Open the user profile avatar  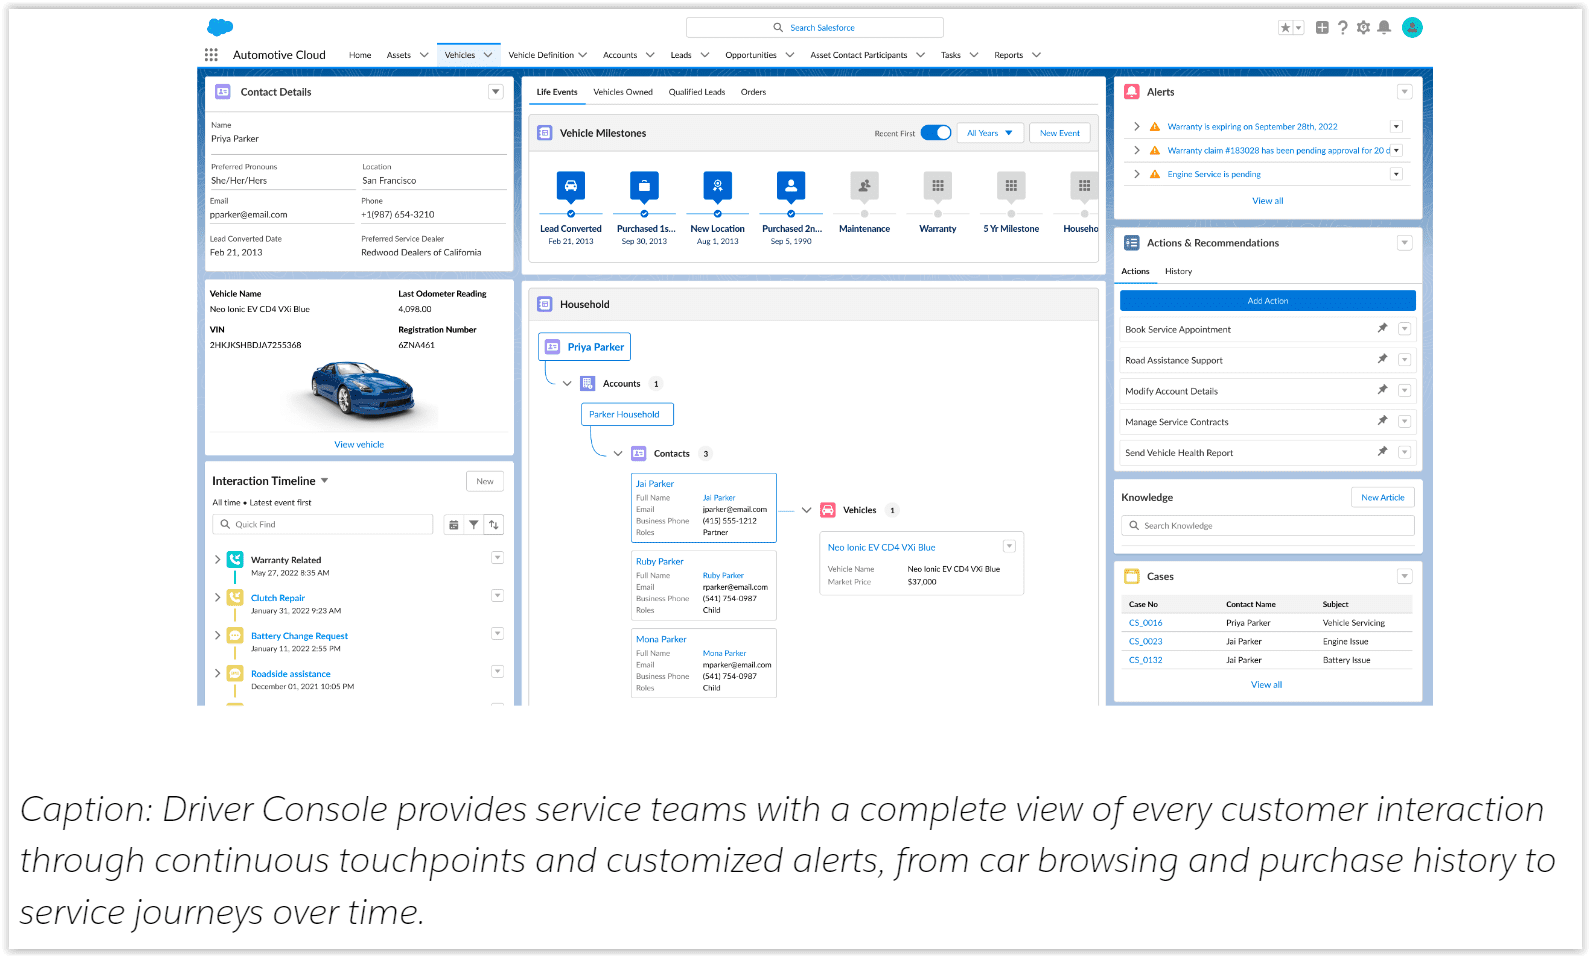(x=1412, y=28)
